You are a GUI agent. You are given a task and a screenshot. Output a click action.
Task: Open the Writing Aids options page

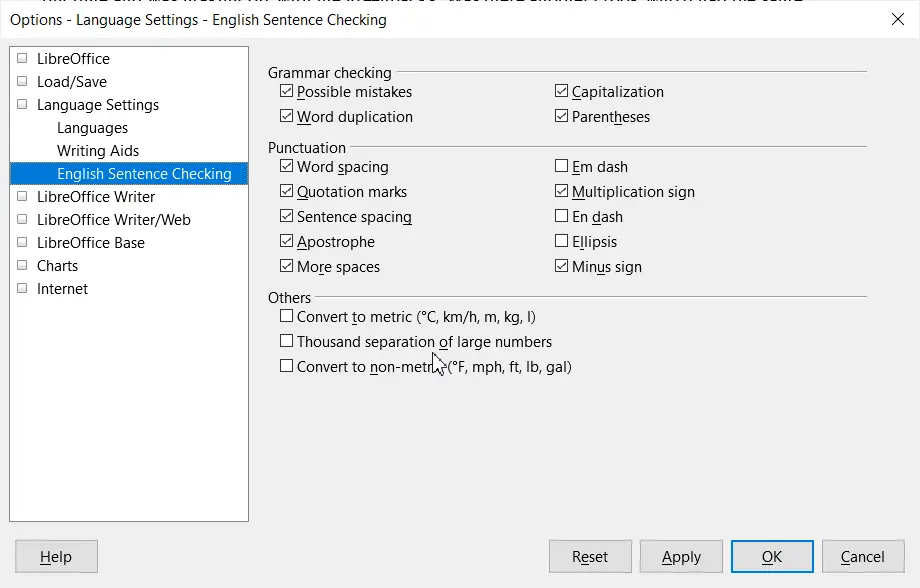point(98,151)
